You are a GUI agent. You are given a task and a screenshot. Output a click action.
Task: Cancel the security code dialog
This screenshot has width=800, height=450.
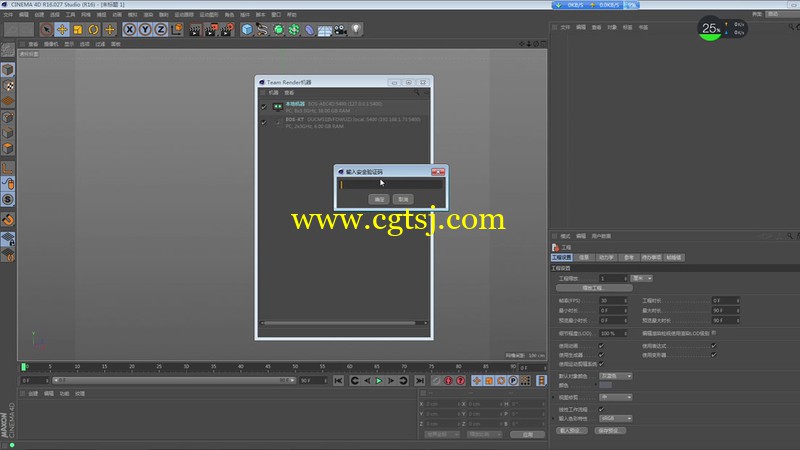point(403,199)
